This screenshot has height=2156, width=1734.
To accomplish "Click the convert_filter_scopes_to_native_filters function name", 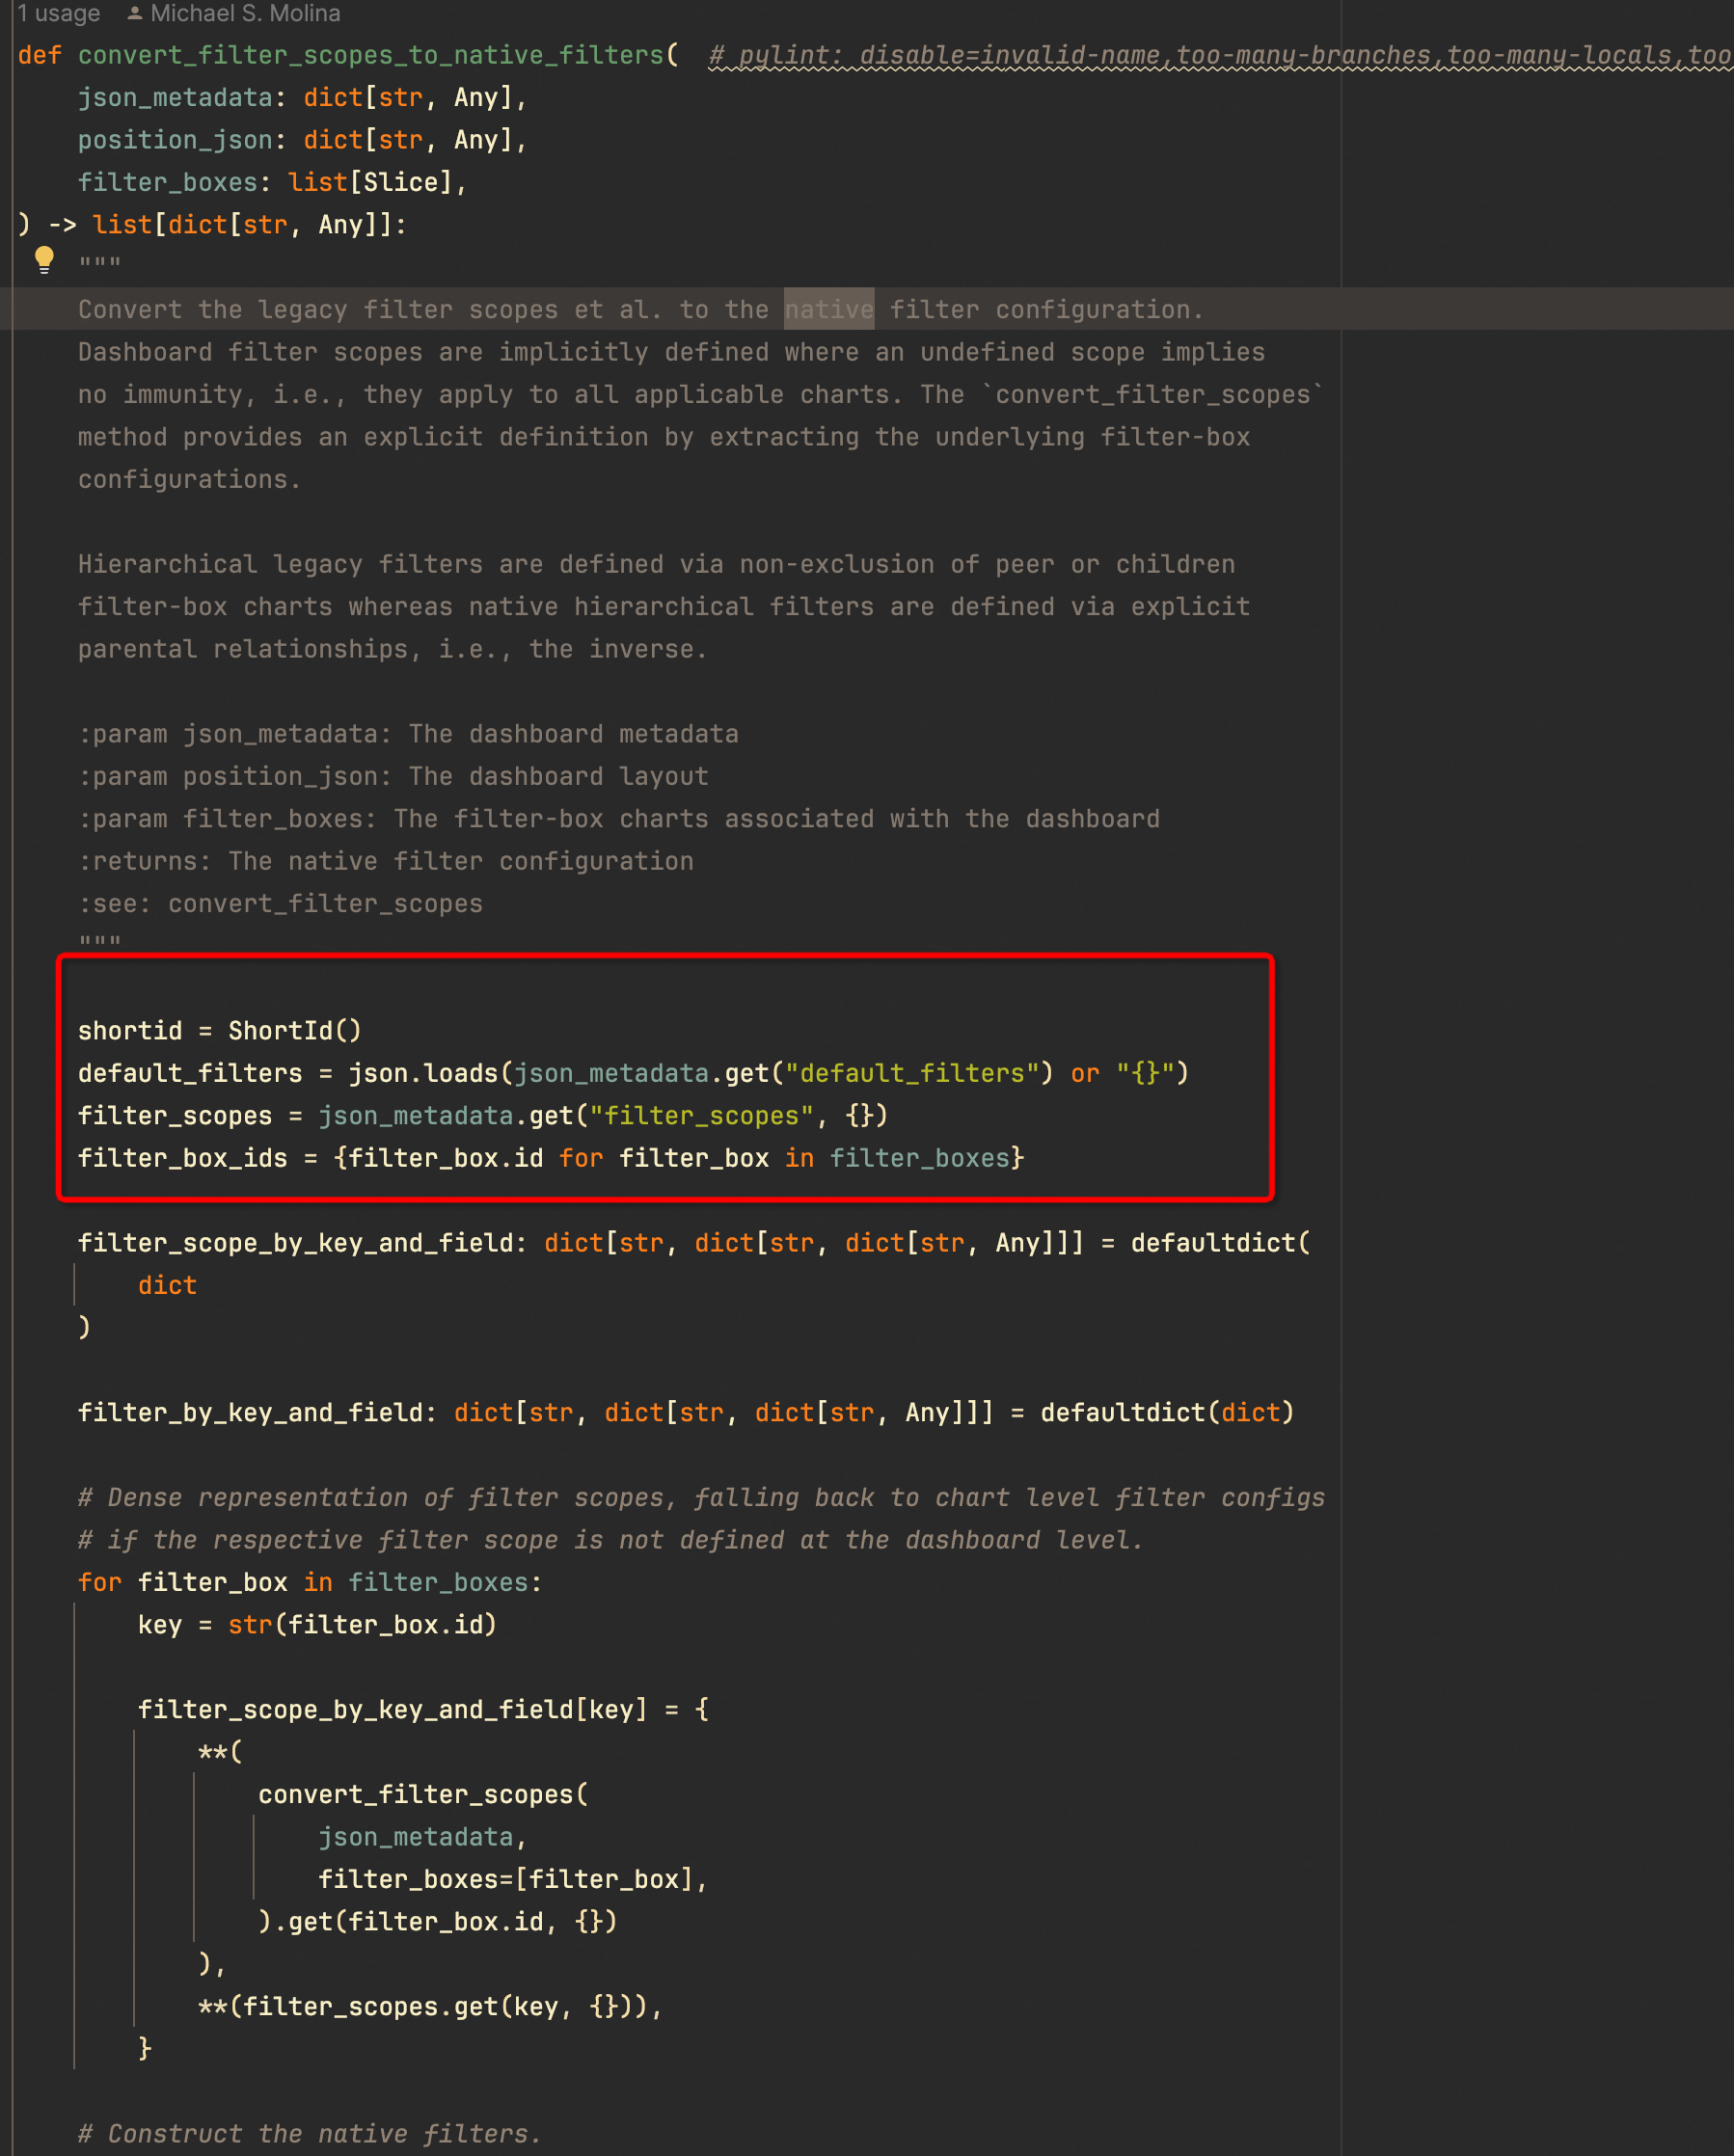I will (370, 56).
